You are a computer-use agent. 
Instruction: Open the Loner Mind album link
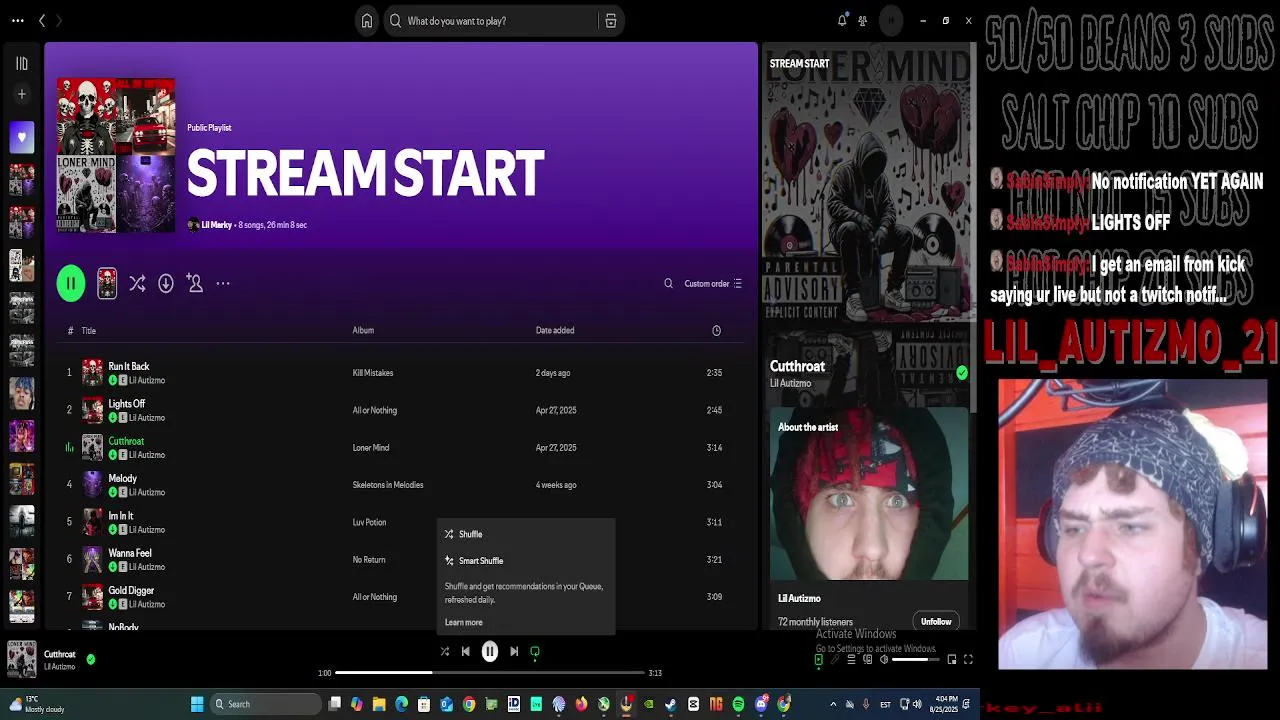click(x=371, y=448)
